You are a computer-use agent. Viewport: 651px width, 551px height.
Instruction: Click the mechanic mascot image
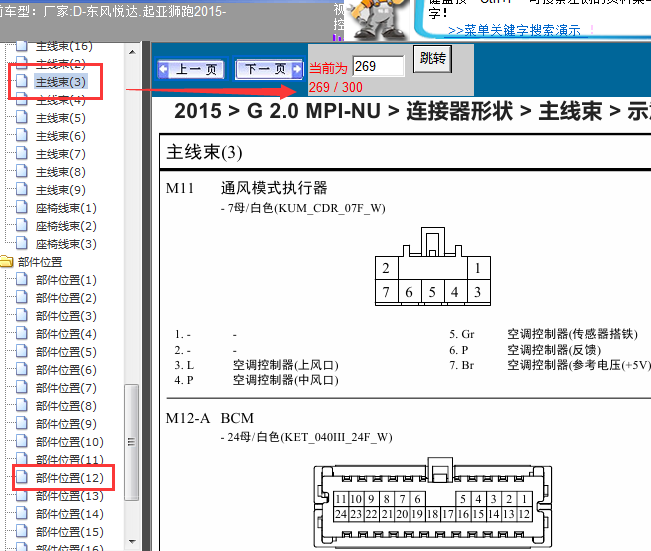[377, 20]
